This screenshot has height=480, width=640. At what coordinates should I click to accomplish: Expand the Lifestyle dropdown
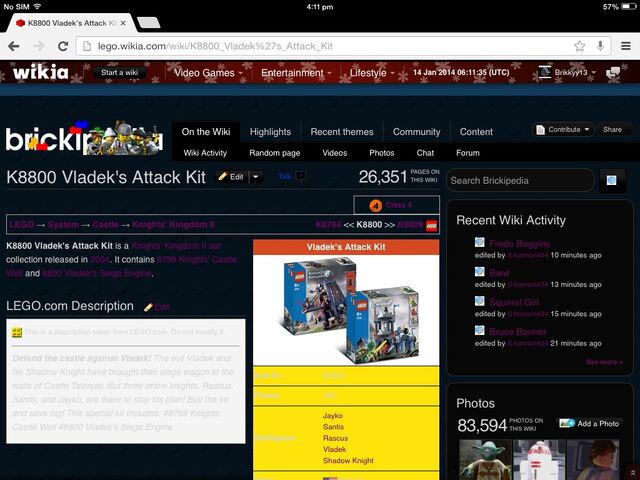coord(372,73)
